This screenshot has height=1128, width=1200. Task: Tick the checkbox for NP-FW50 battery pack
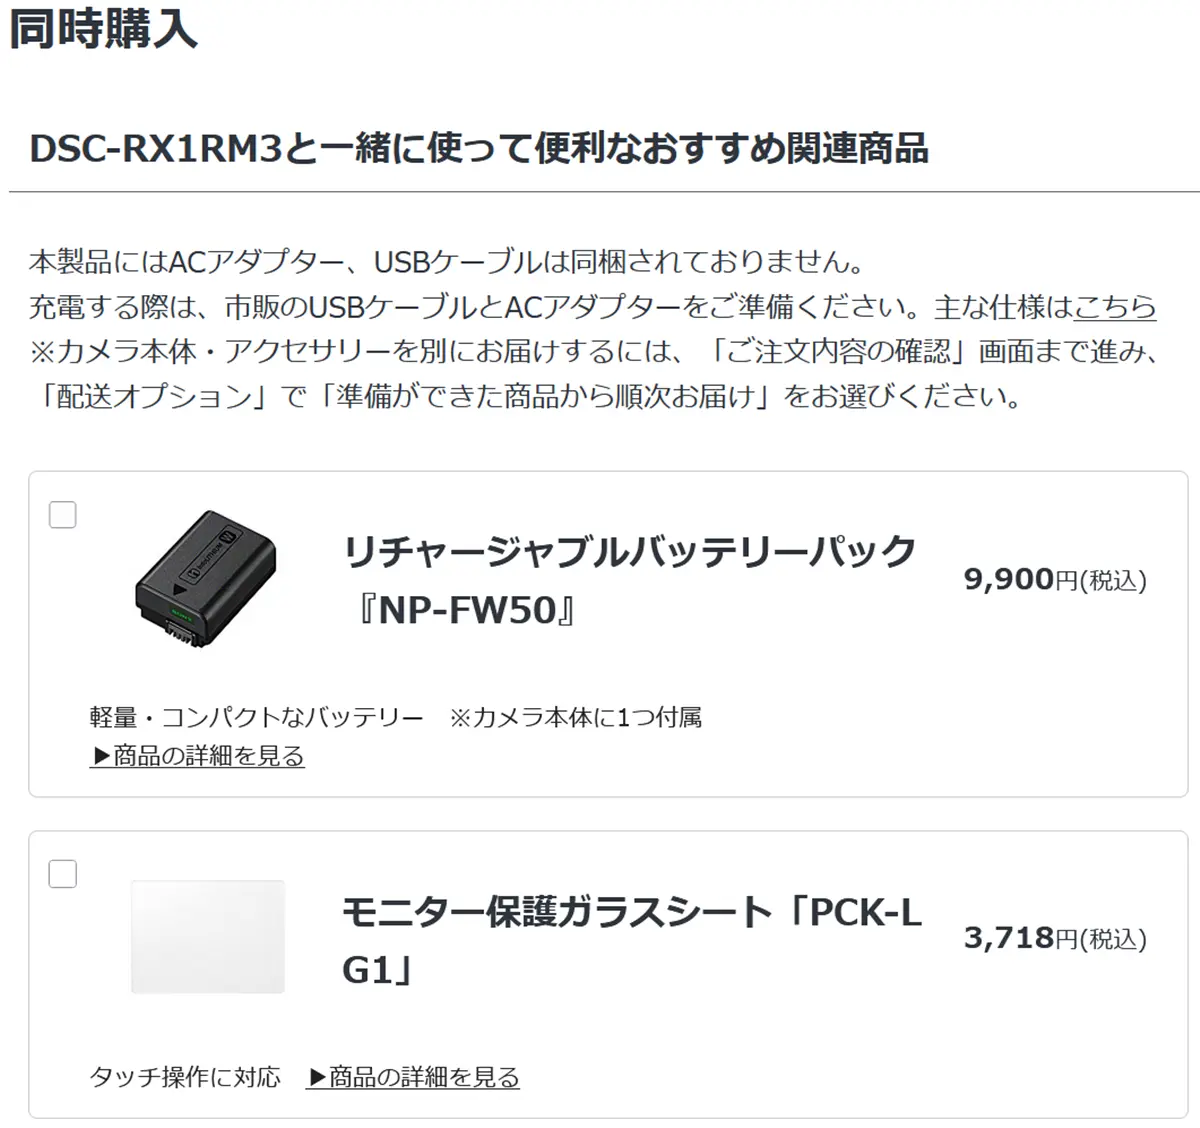pyautogui.click(x=63, y=515)
